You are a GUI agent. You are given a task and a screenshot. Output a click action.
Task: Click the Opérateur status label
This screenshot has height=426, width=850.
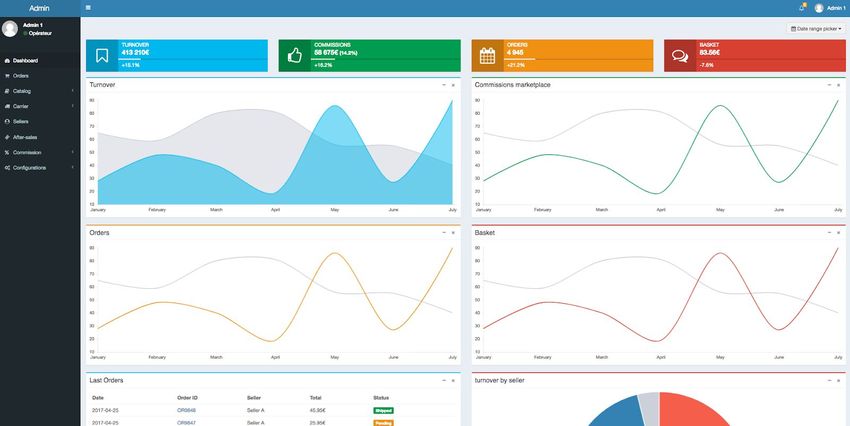[x=41, y=33]
